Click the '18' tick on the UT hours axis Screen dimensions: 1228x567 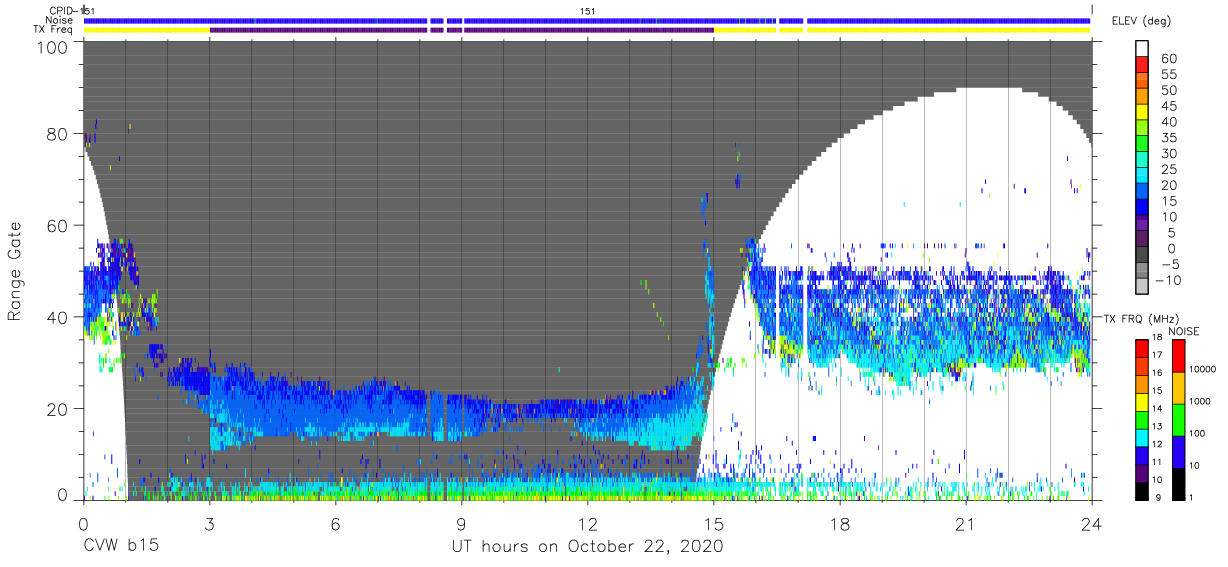[840, 524]
